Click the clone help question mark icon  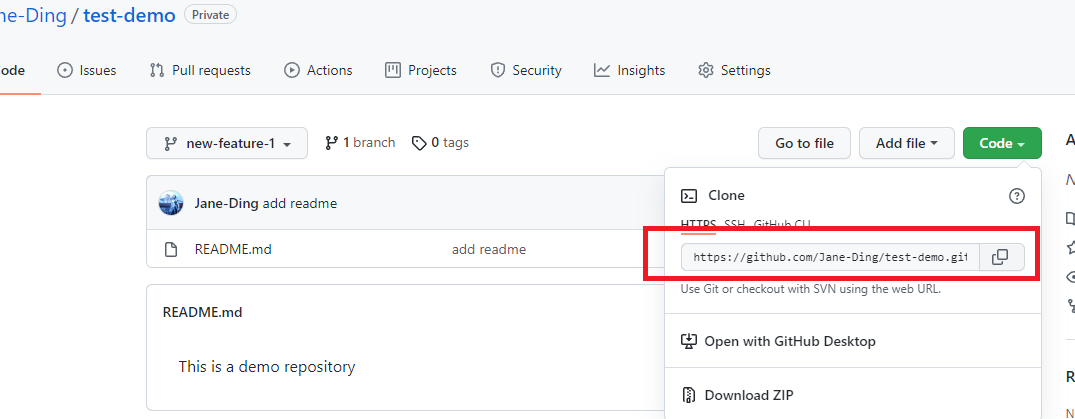coord(1017,196)
